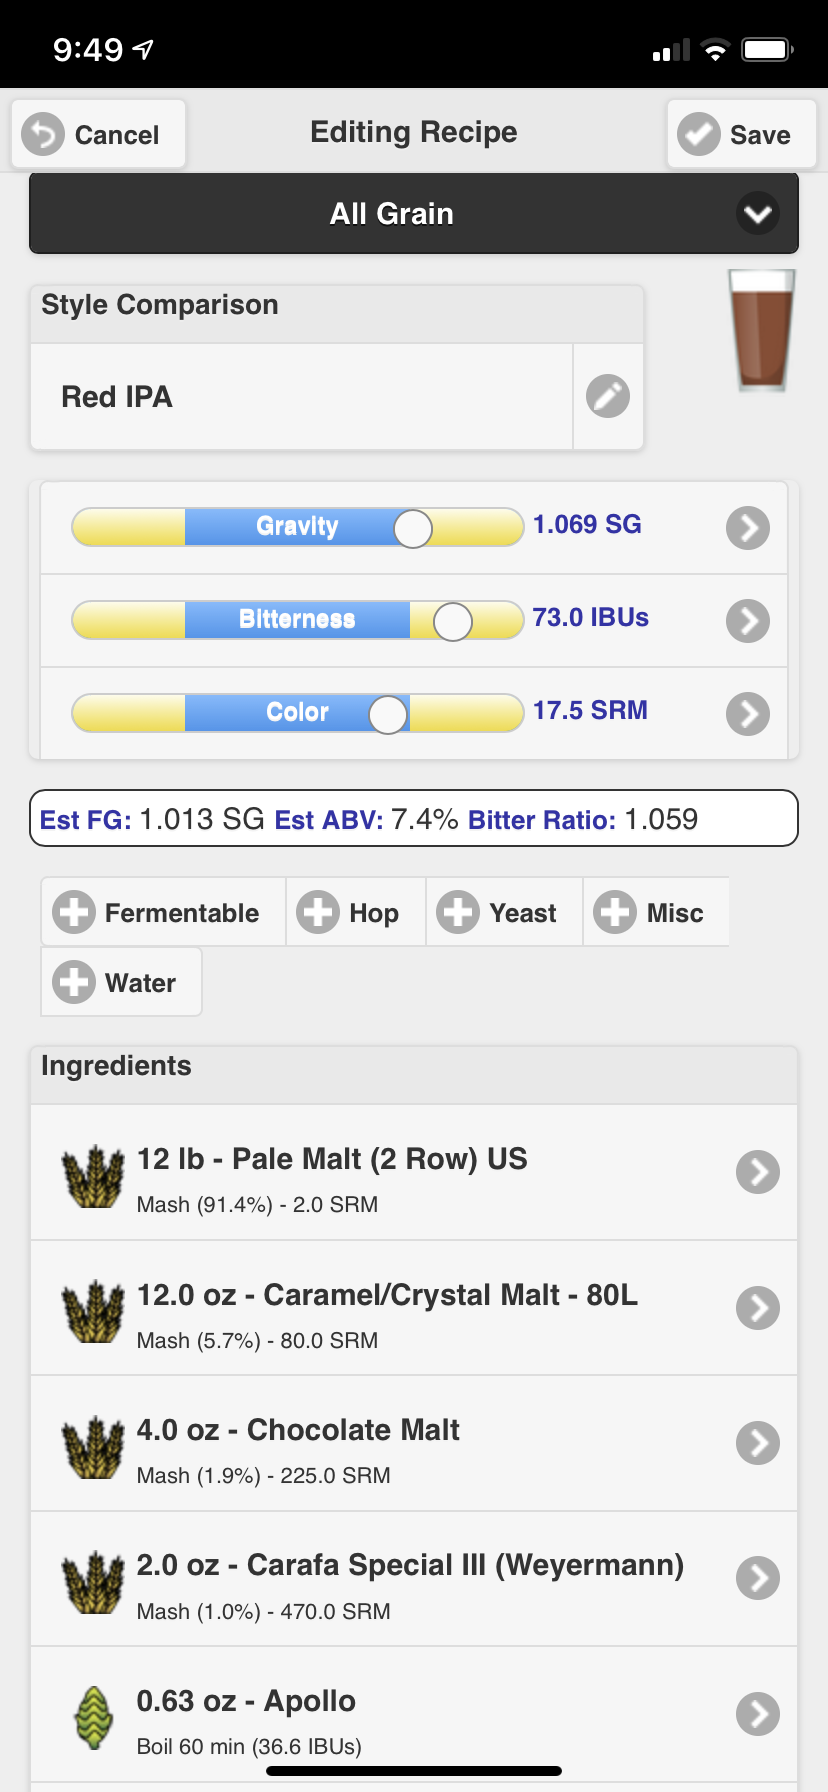Open Pale Malt (2 Row) US ingredient

(x=414, y=1172)
